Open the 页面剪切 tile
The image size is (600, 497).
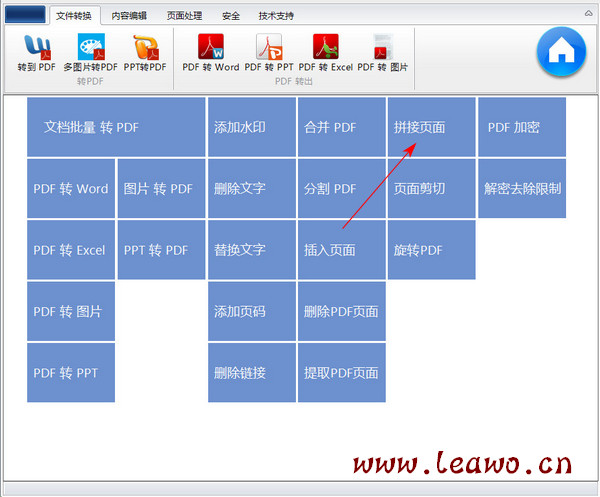click(432, 189)
